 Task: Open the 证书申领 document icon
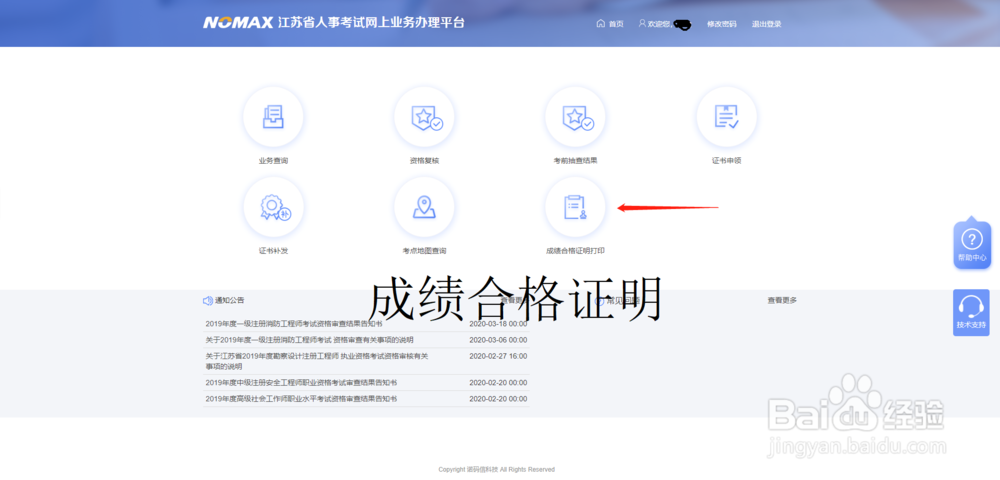click(x=726, y=117)
